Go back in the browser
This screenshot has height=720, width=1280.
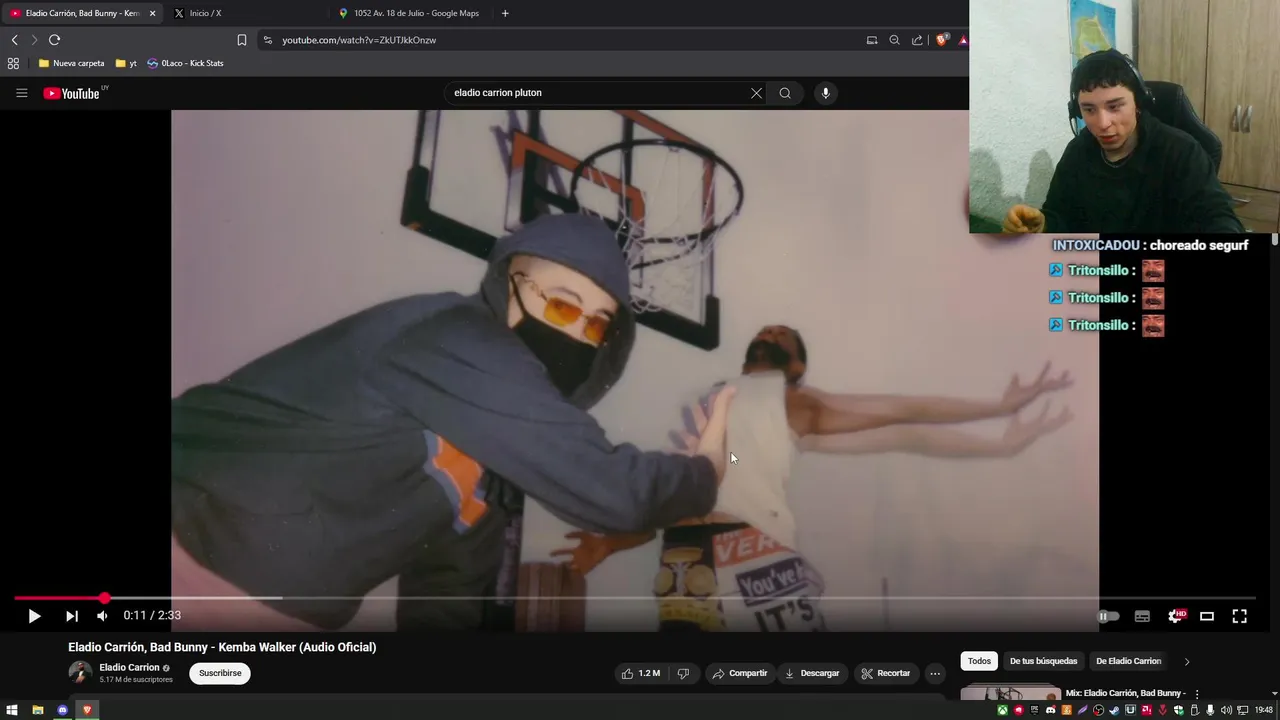[14, 40]
